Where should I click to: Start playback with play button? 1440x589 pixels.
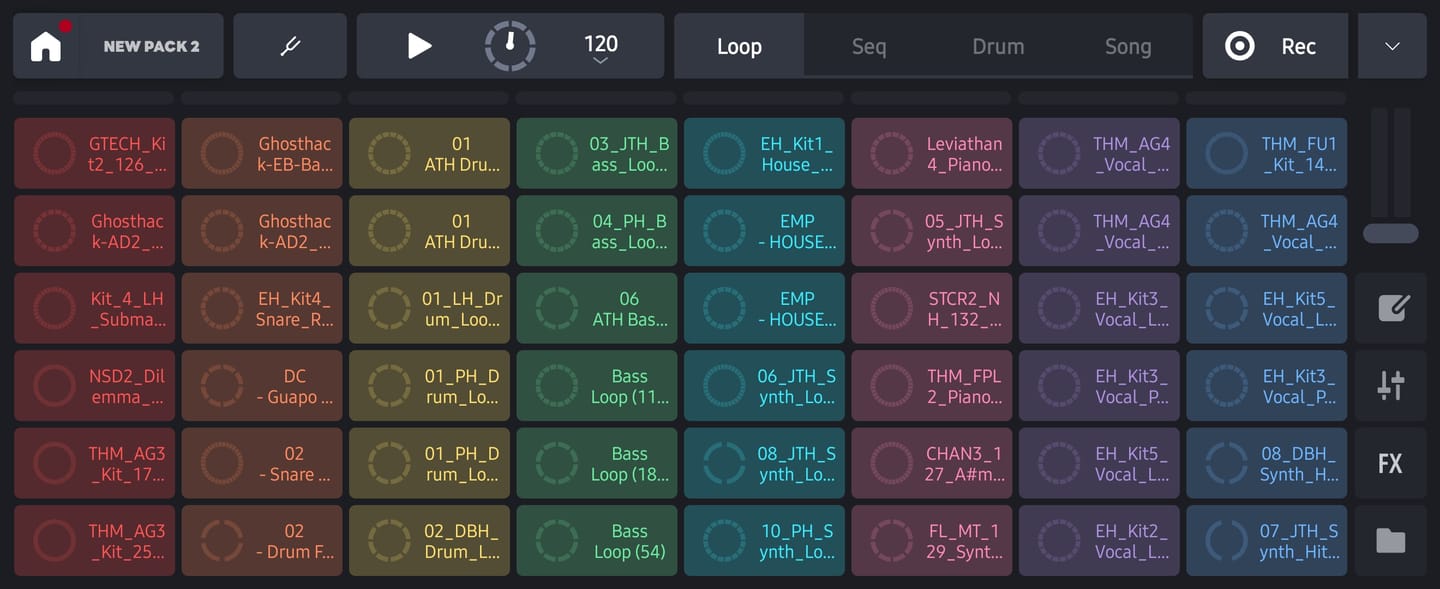419,46
